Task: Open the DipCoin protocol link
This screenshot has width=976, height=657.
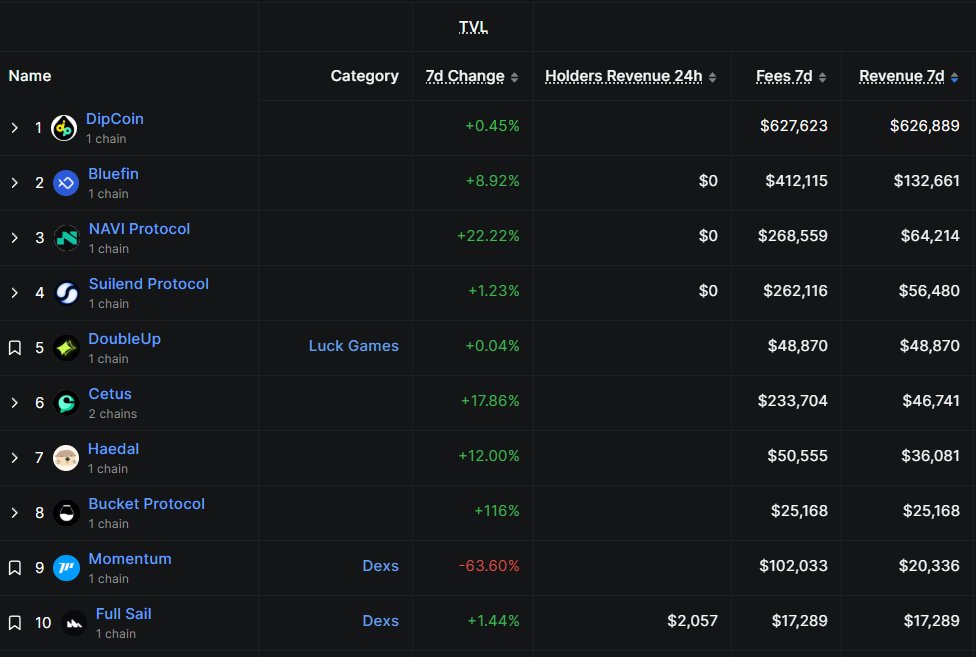Action: click(x=115, y=119)
